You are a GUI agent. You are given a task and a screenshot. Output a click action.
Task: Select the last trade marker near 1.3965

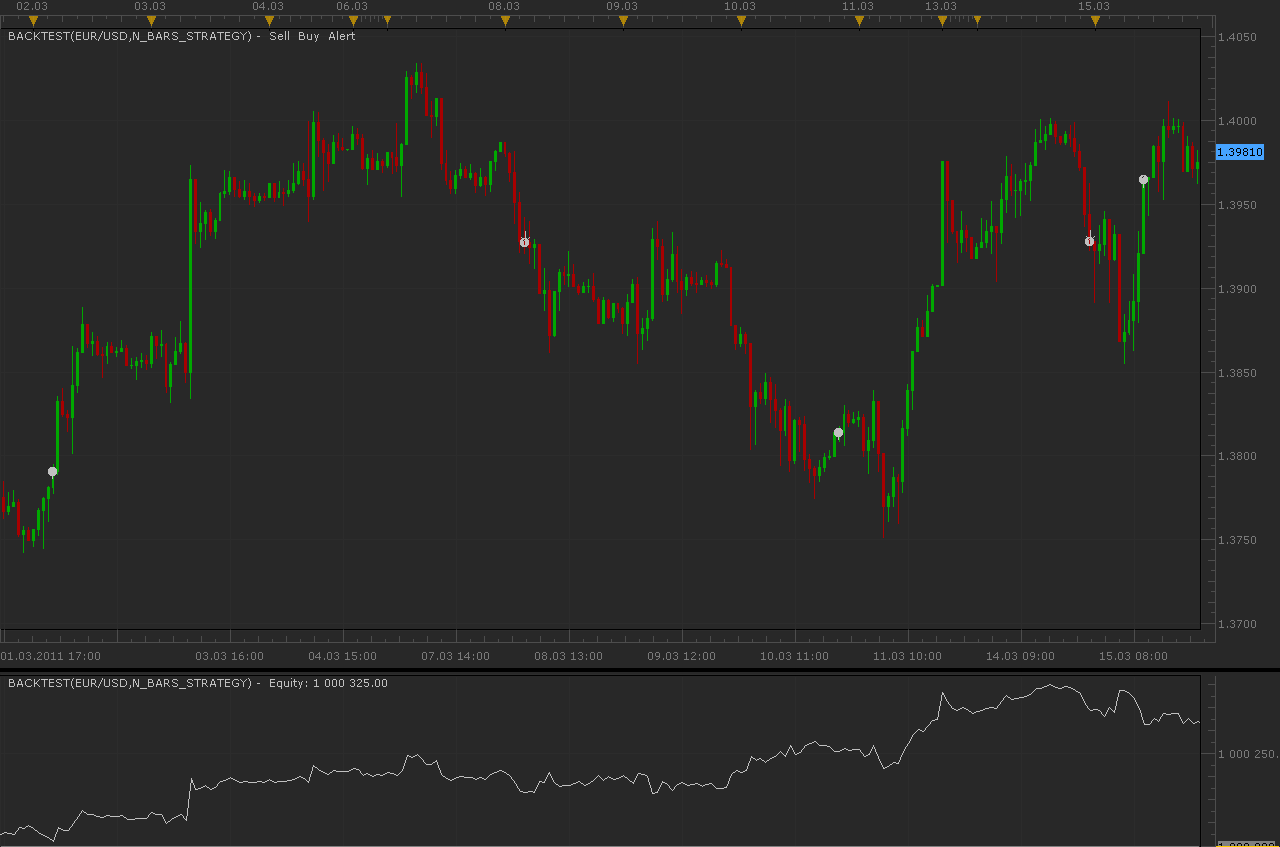[1143, 180]
